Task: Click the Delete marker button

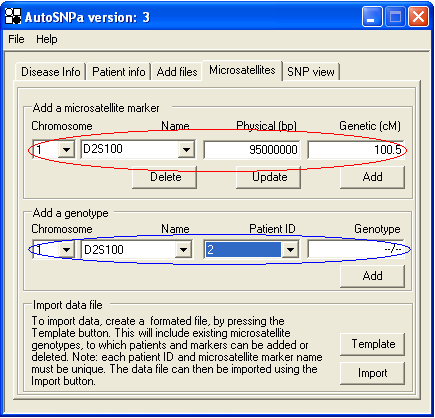Action: 165,177
